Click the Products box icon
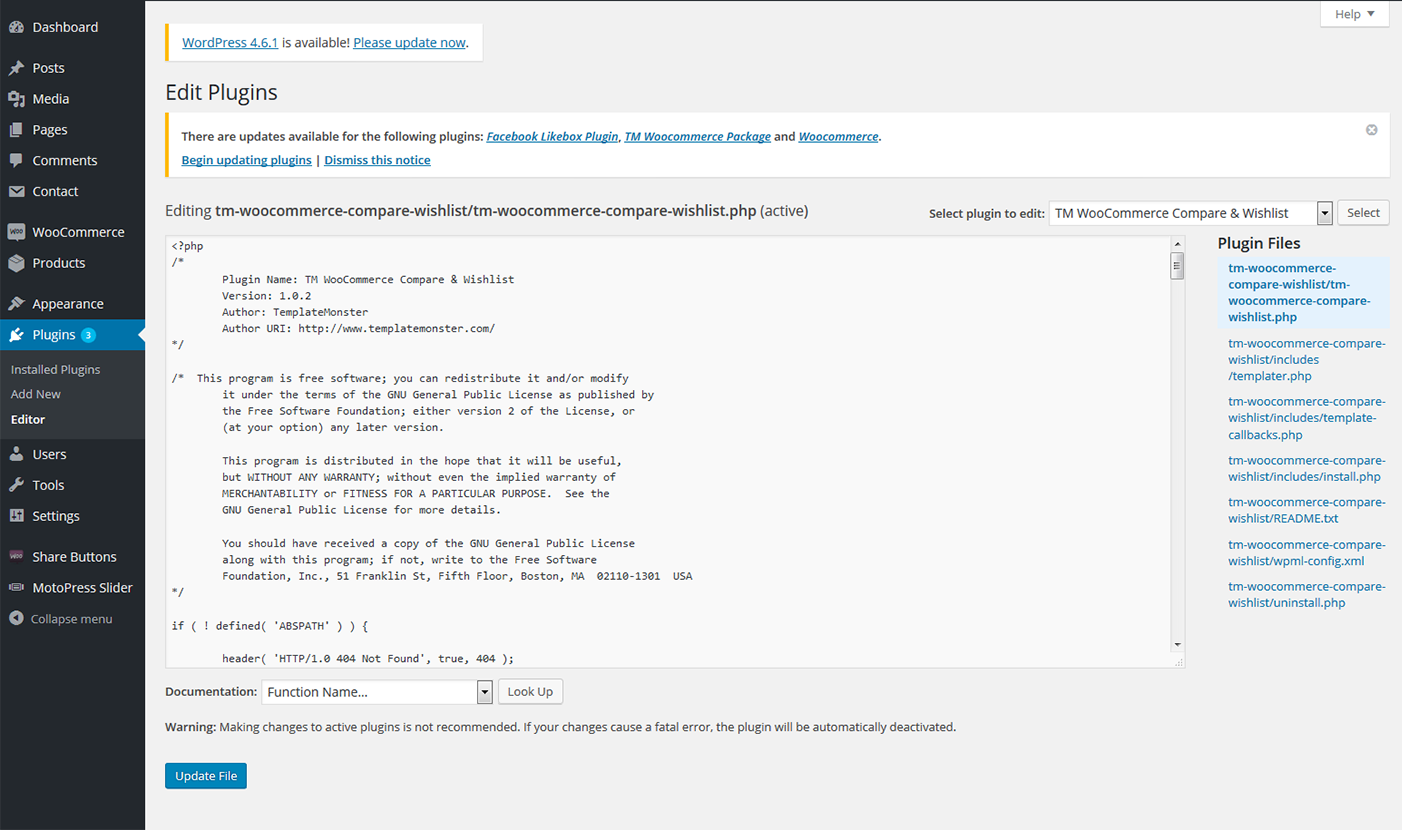This screenshot has height=830, width=1402. pos(16,263)
